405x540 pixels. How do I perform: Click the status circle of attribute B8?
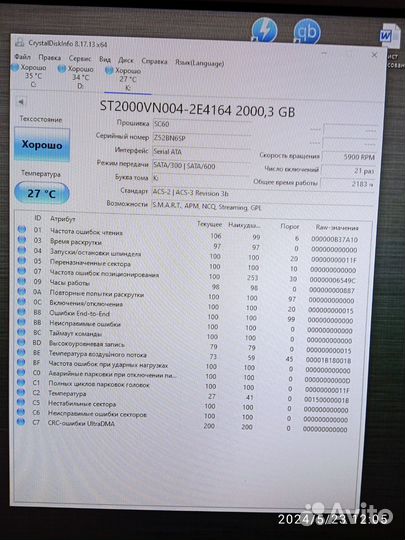coord(21,312)
